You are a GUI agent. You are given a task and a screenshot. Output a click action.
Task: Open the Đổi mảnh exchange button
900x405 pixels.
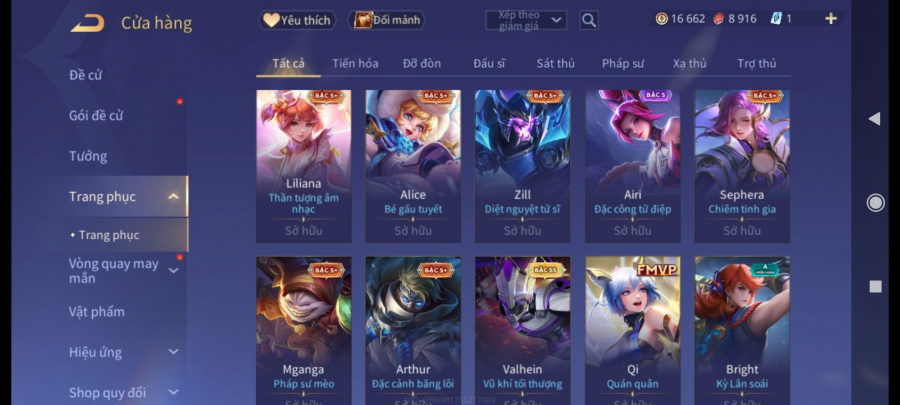click(386, 20)
